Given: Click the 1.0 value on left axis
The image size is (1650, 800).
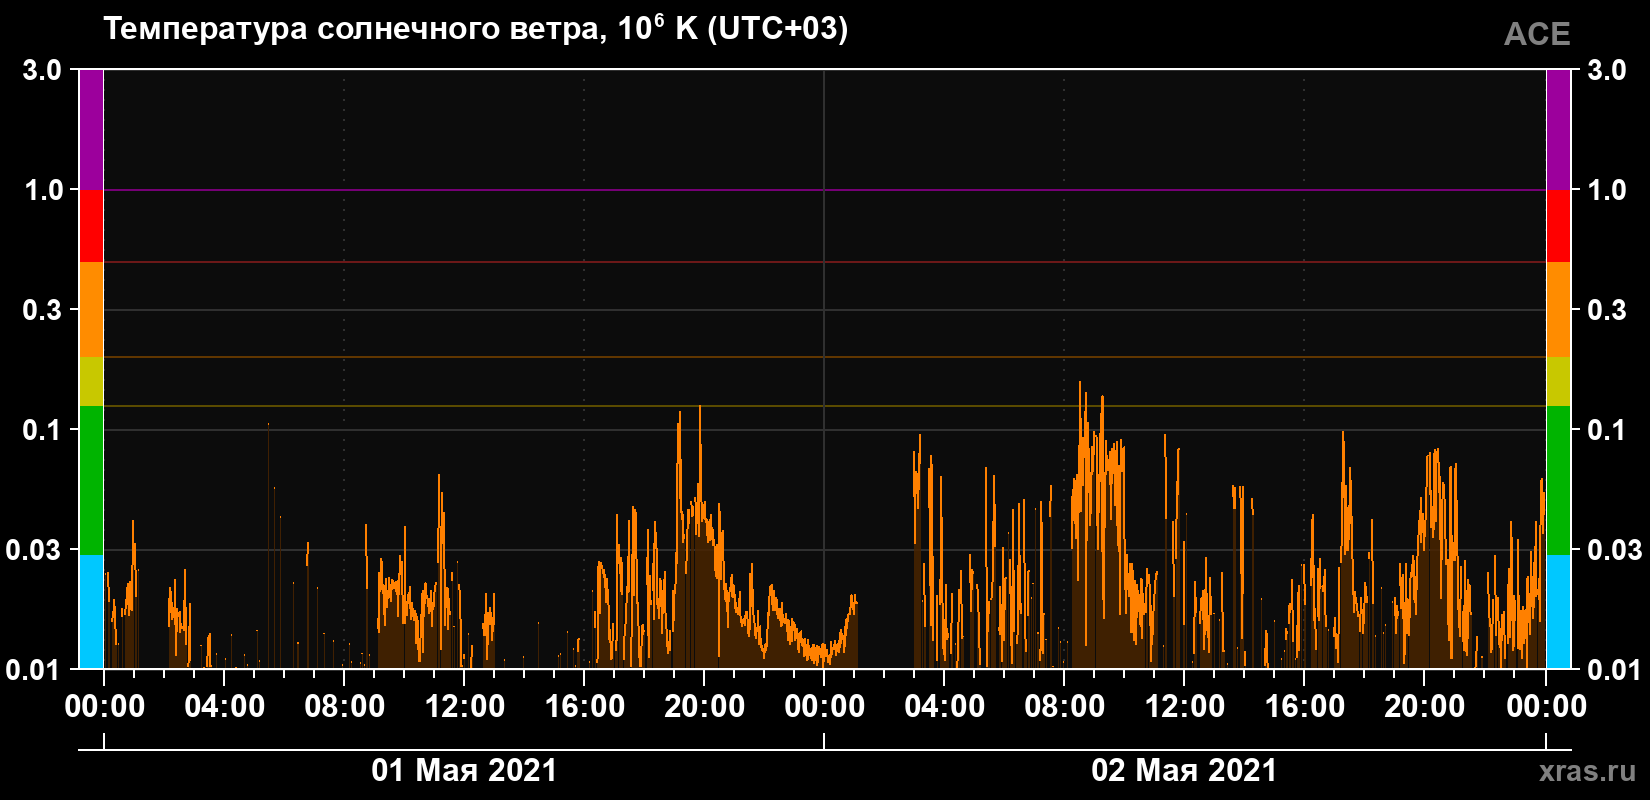Looking at the screenshot, I should [x=42, y=190].
